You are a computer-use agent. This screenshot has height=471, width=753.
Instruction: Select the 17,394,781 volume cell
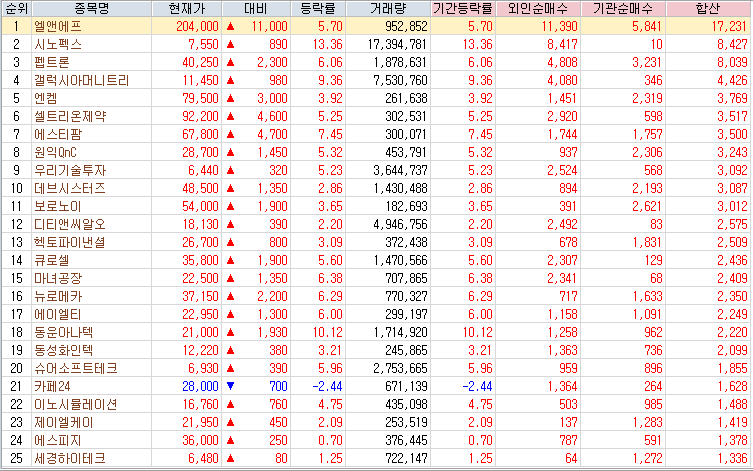[x=398, y=45]
